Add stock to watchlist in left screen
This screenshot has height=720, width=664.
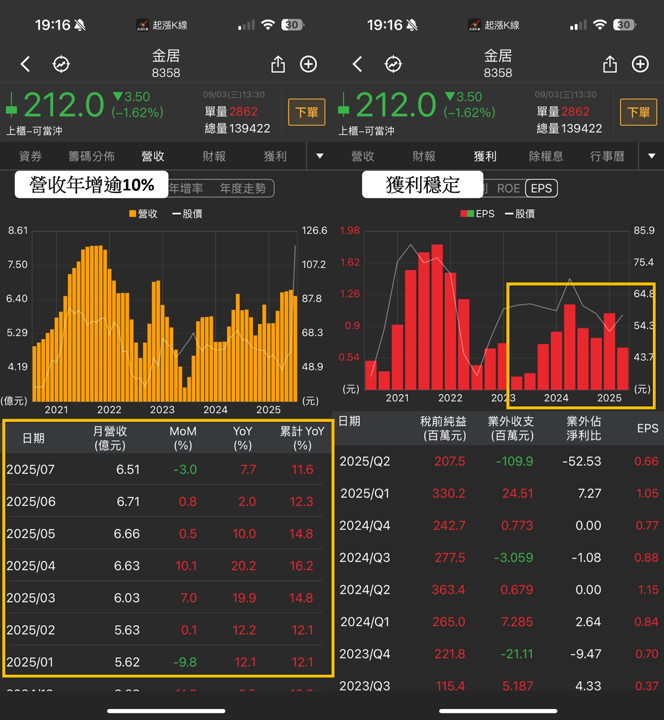(309, 64)
